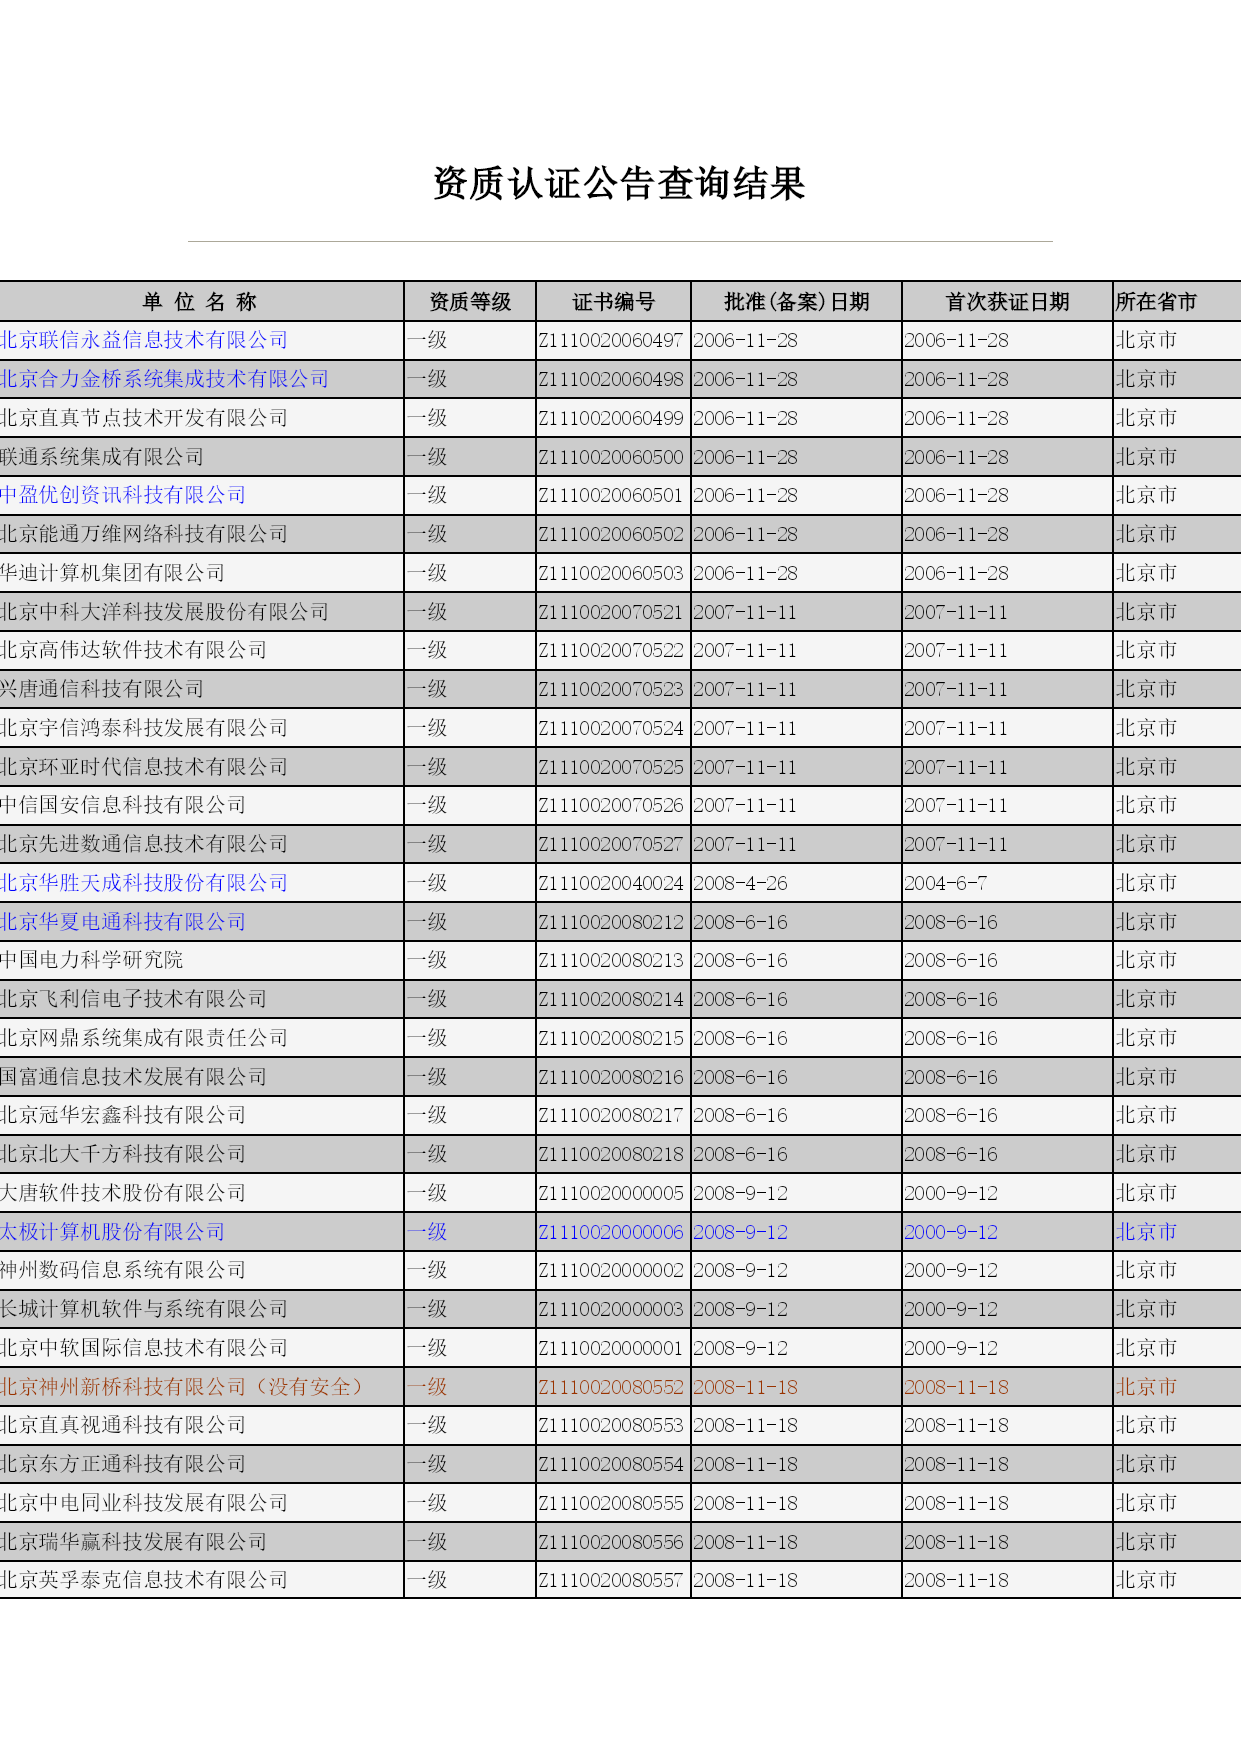Viewport: 1241px width, 1754px height.
Task: Click certificate number Z1110020000002
Action: coord(611,1270)
